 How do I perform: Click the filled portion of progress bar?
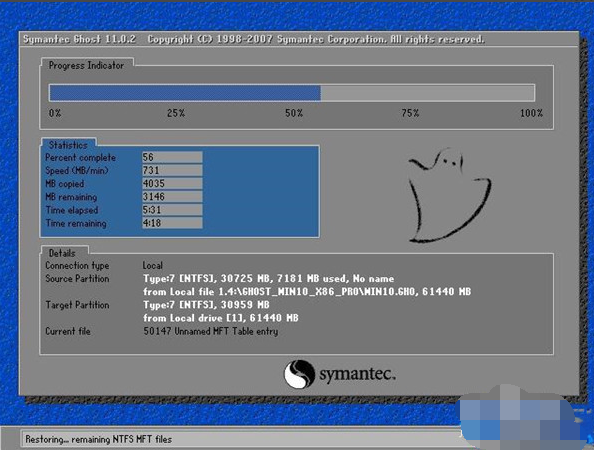click(185, 93)
